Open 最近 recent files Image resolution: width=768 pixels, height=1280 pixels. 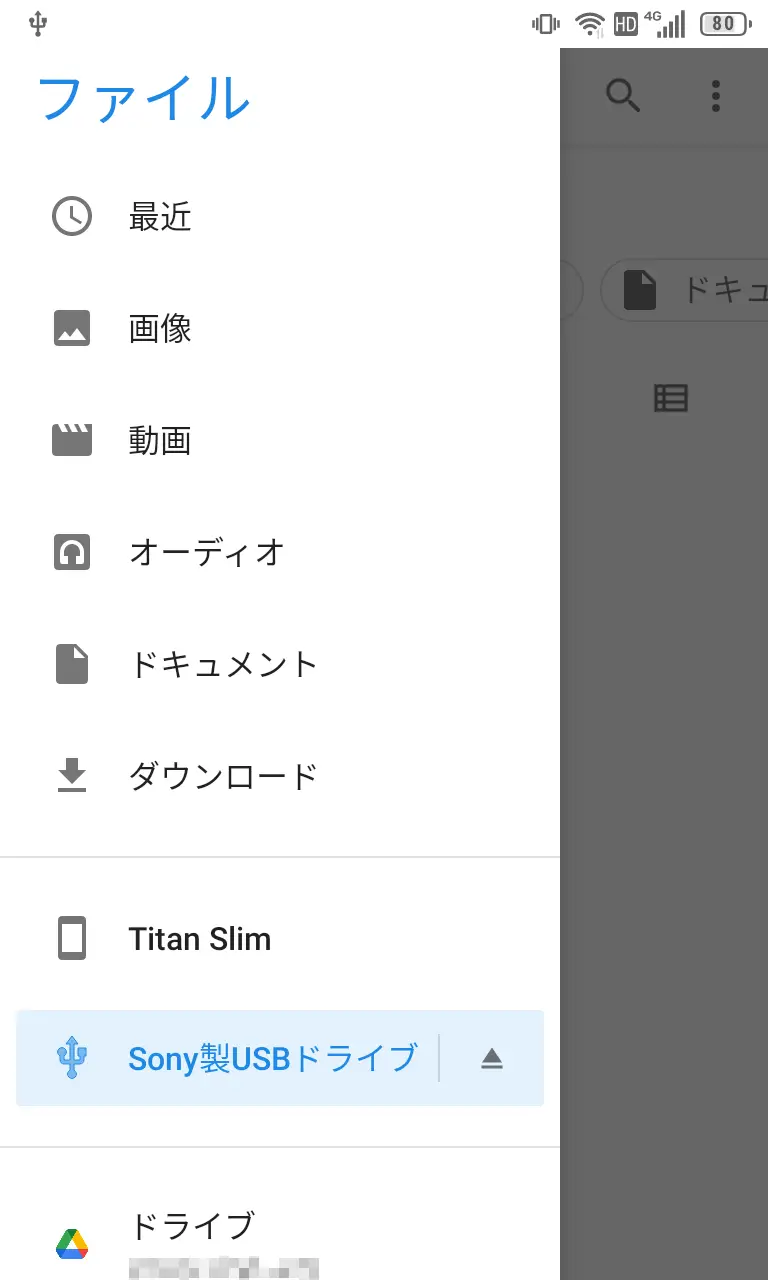click(x=160, y=216)
